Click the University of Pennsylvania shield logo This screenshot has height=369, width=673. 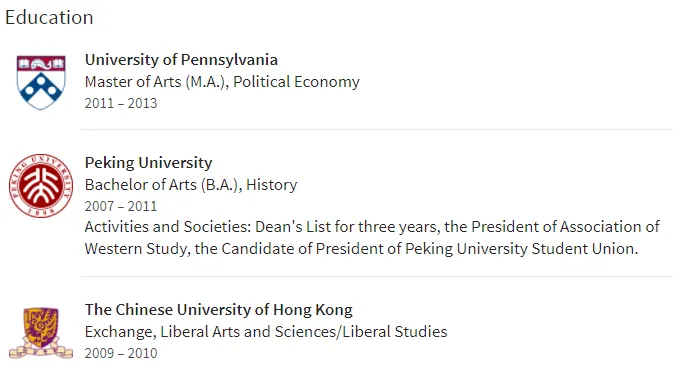click(x=41, y=82)
